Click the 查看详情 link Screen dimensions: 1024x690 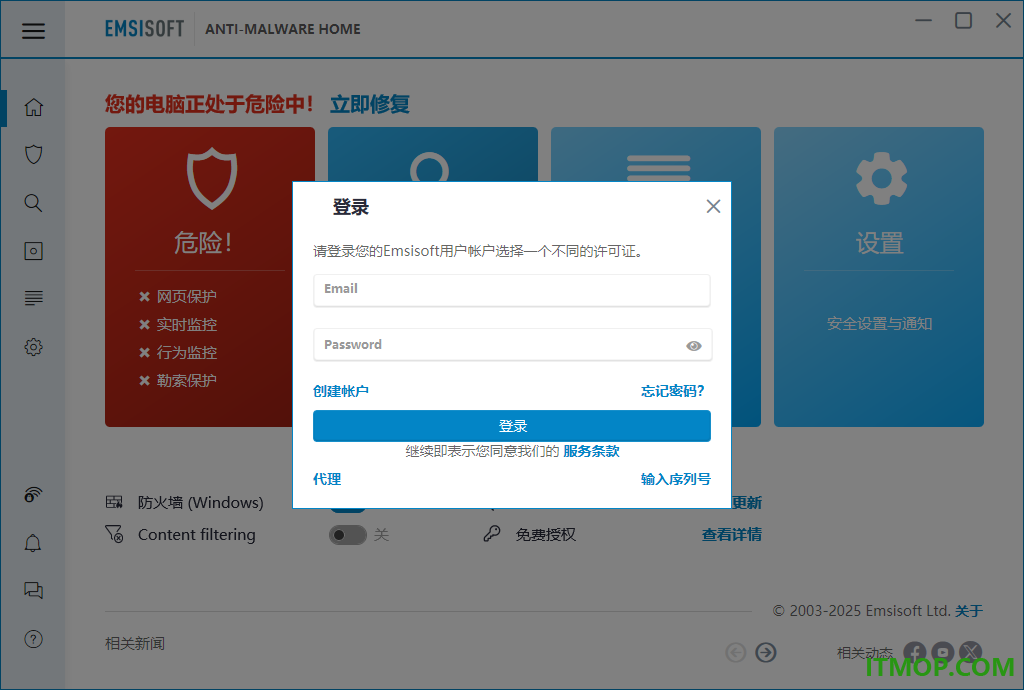pyautogui.click(x=731, y=535)
